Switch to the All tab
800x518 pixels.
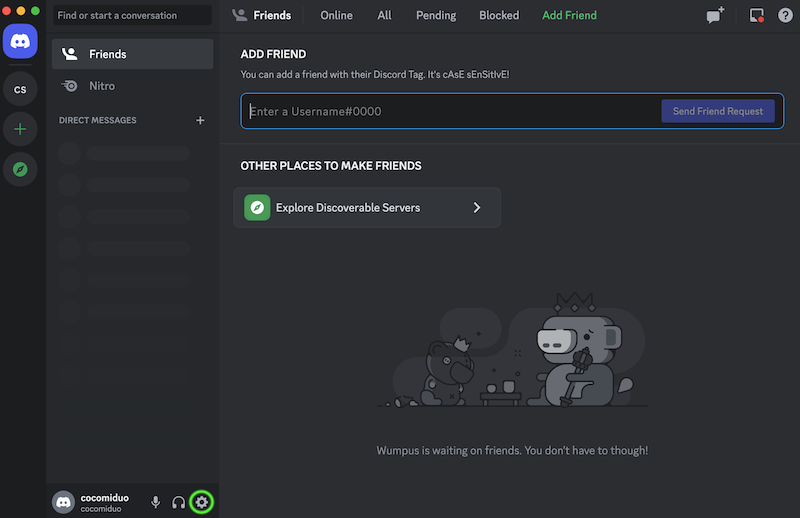(384, 16)
